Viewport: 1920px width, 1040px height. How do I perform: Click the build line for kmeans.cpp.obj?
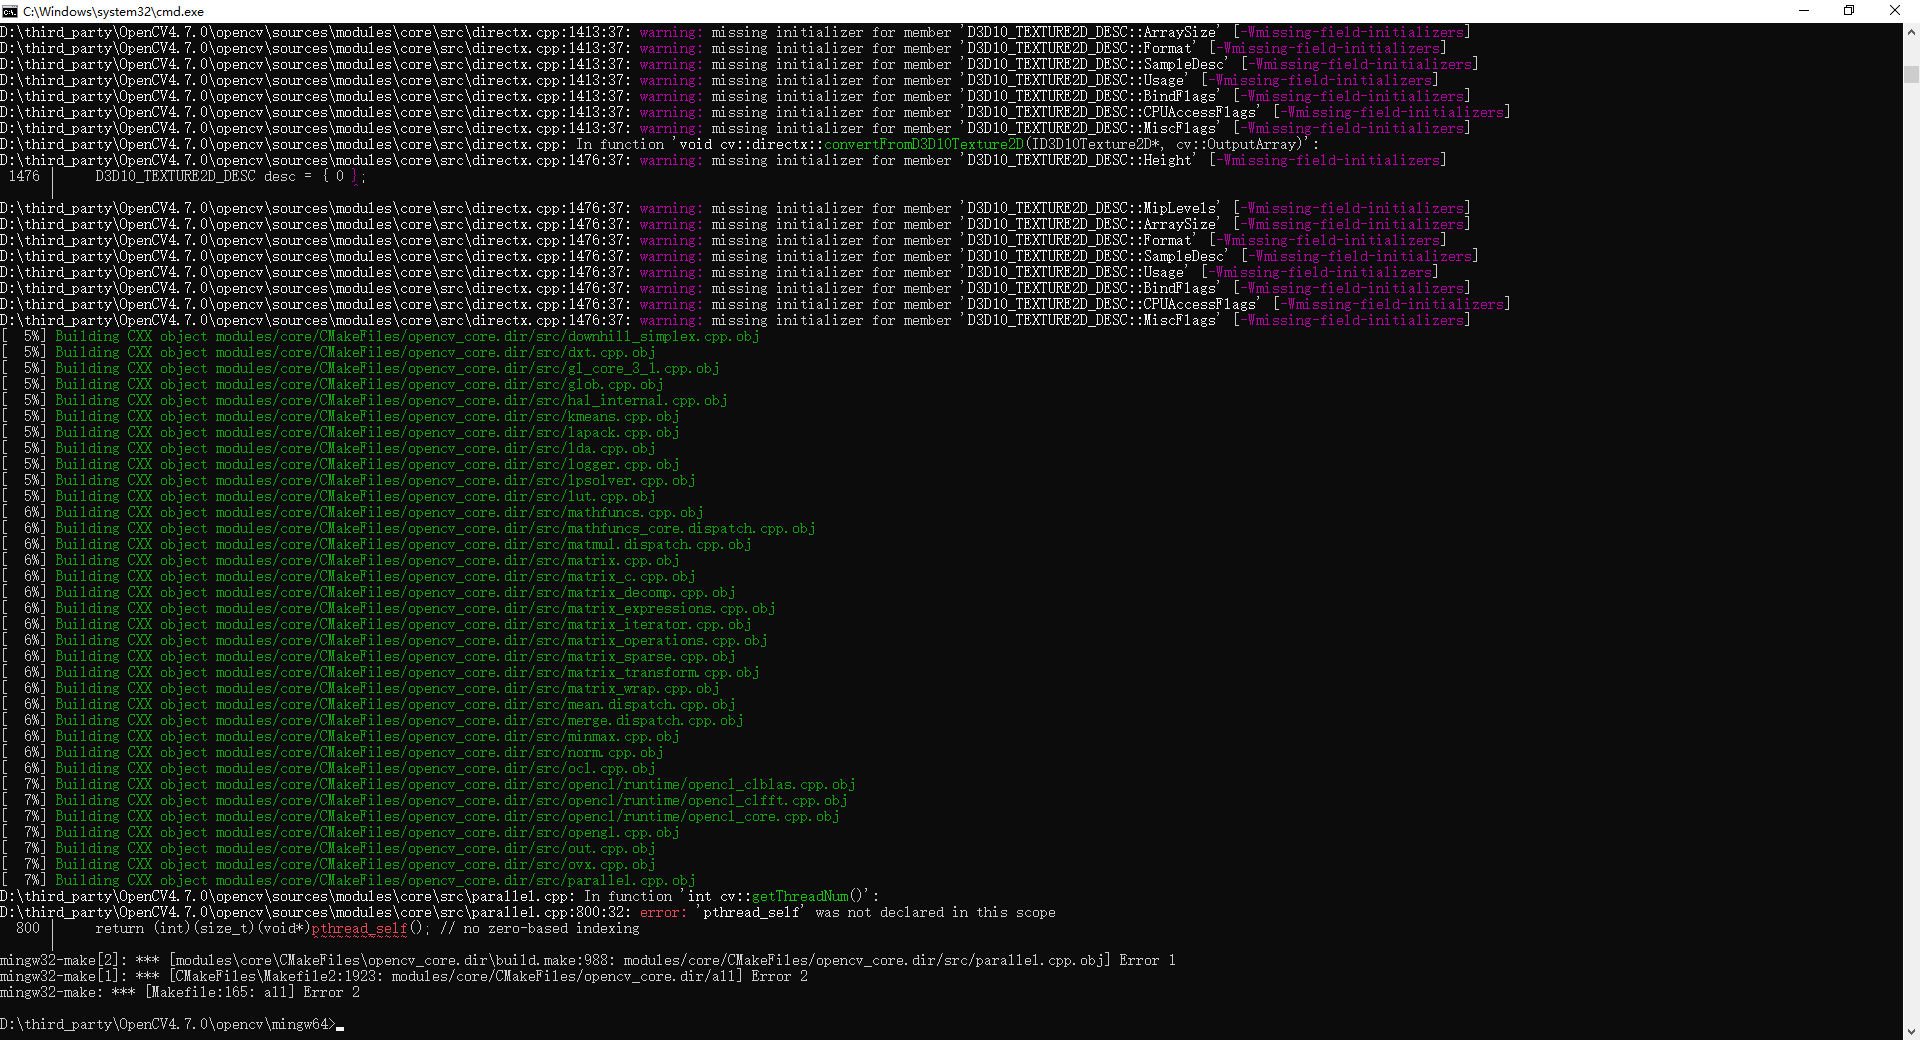click(x=340, y=416)
